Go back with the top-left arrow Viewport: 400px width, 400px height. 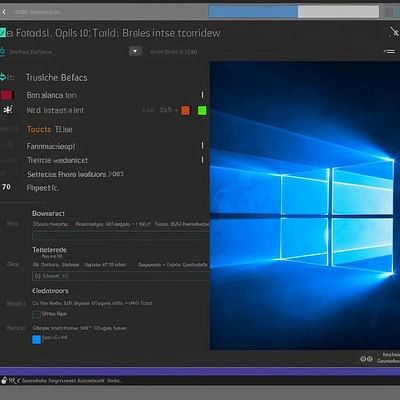(x=4, y=12)
